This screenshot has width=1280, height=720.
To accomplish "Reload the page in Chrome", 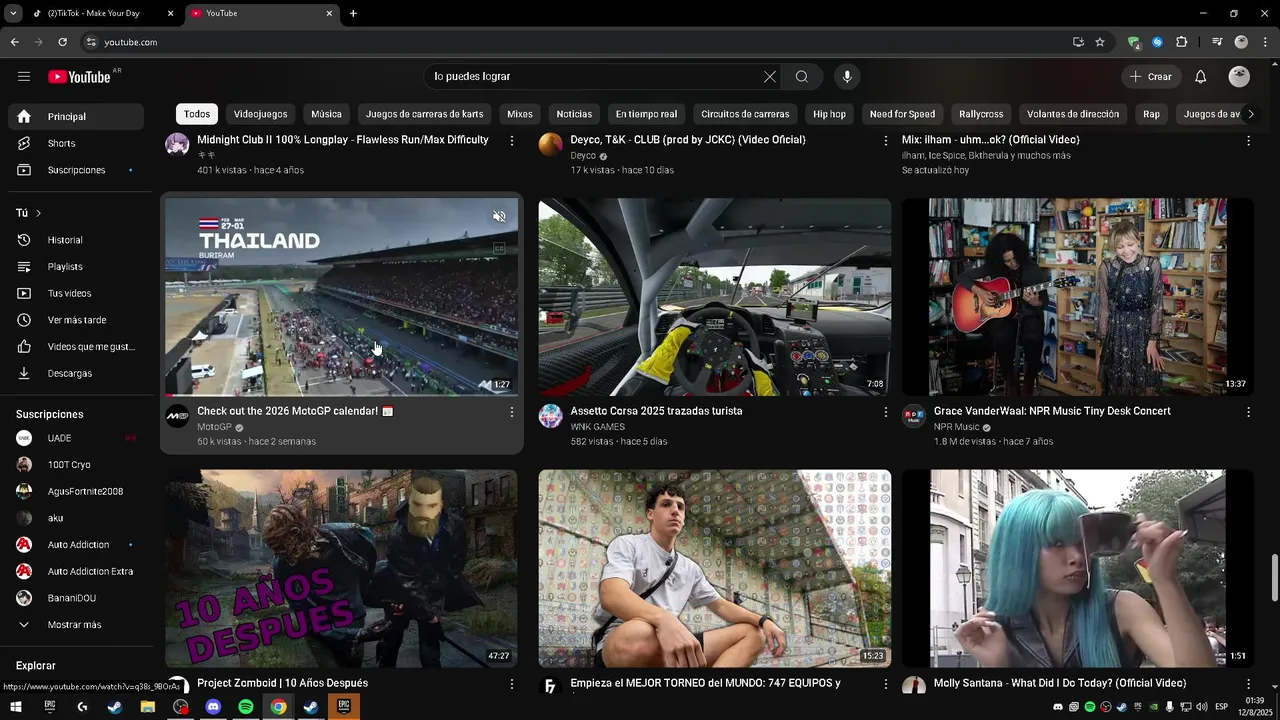I will click(62, 42).
